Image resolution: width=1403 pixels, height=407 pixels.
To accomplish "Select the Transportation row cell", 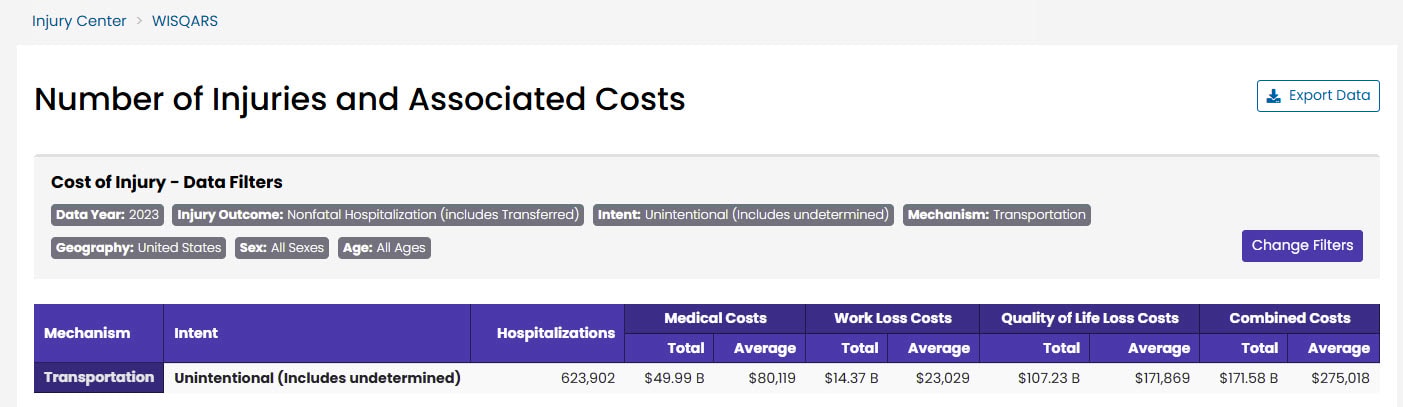I will 99,378.
